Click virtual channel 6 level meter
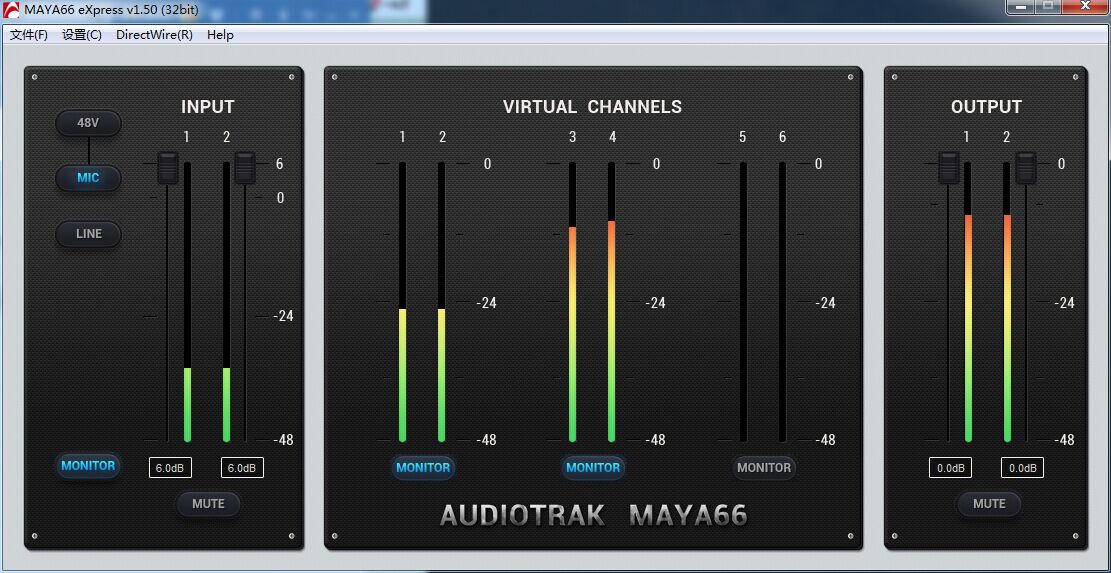Image resolution: width=1111 pixels, height=573 pixels. click(782, 302)
